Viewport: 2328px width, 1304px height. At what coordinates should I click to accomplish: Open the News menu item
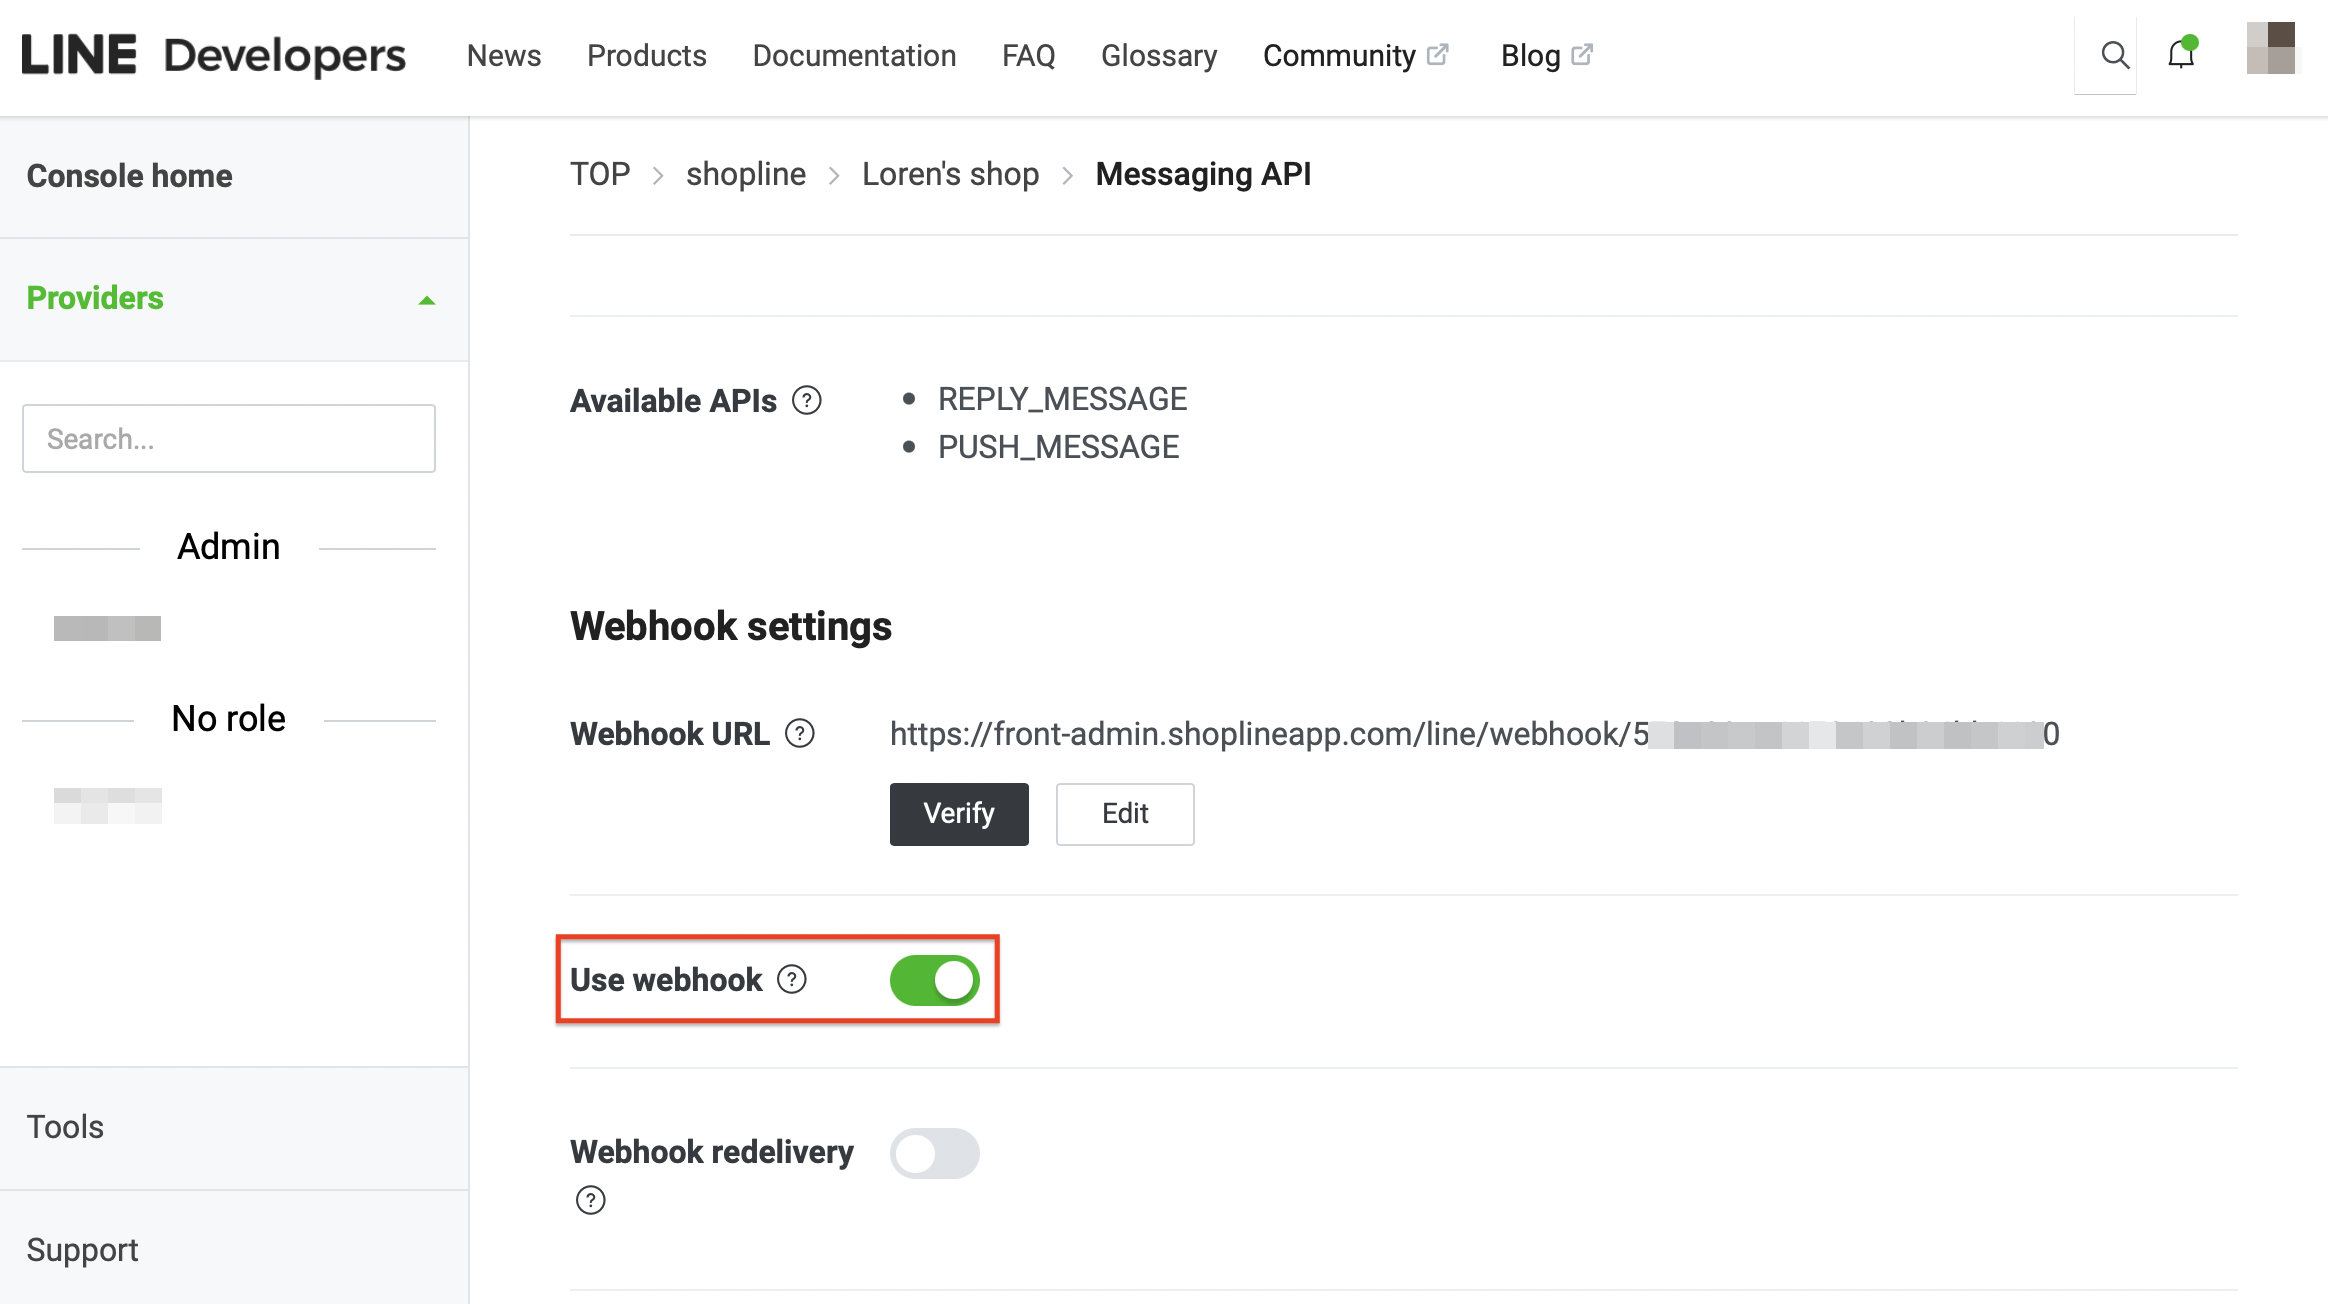(x=503, y=55)
